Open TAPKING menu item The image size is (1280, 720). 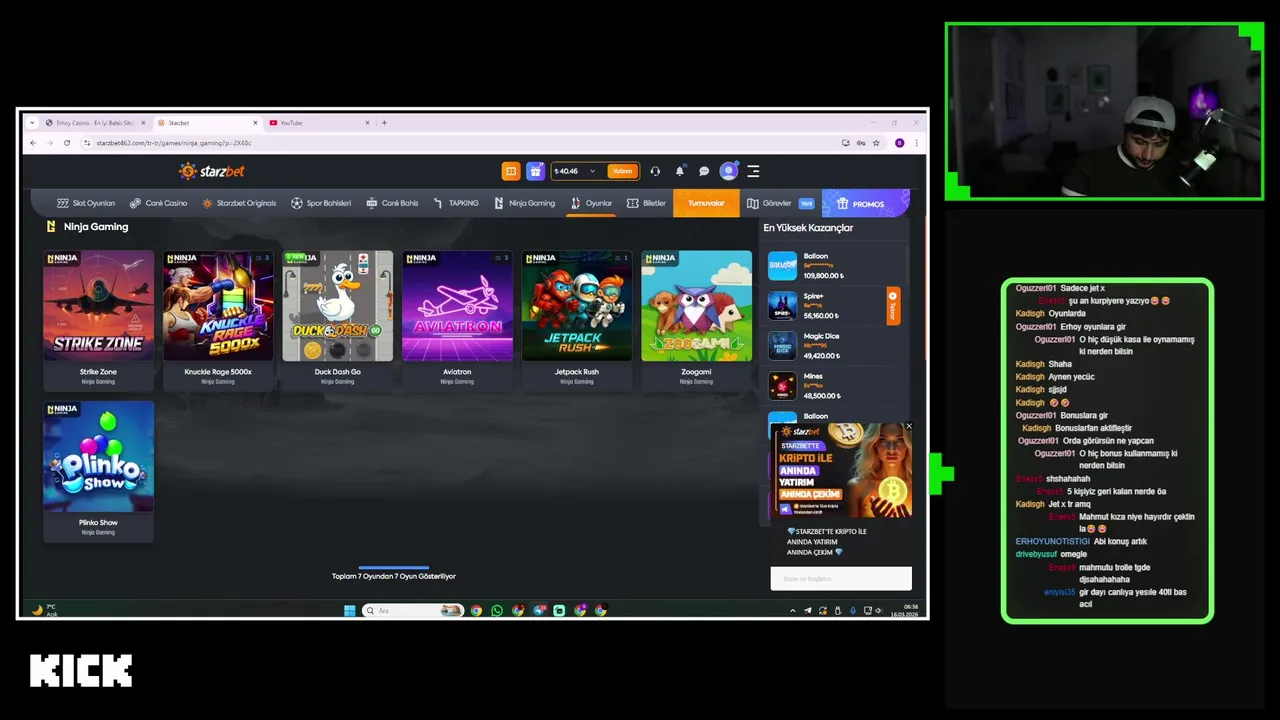coord(456,203)
